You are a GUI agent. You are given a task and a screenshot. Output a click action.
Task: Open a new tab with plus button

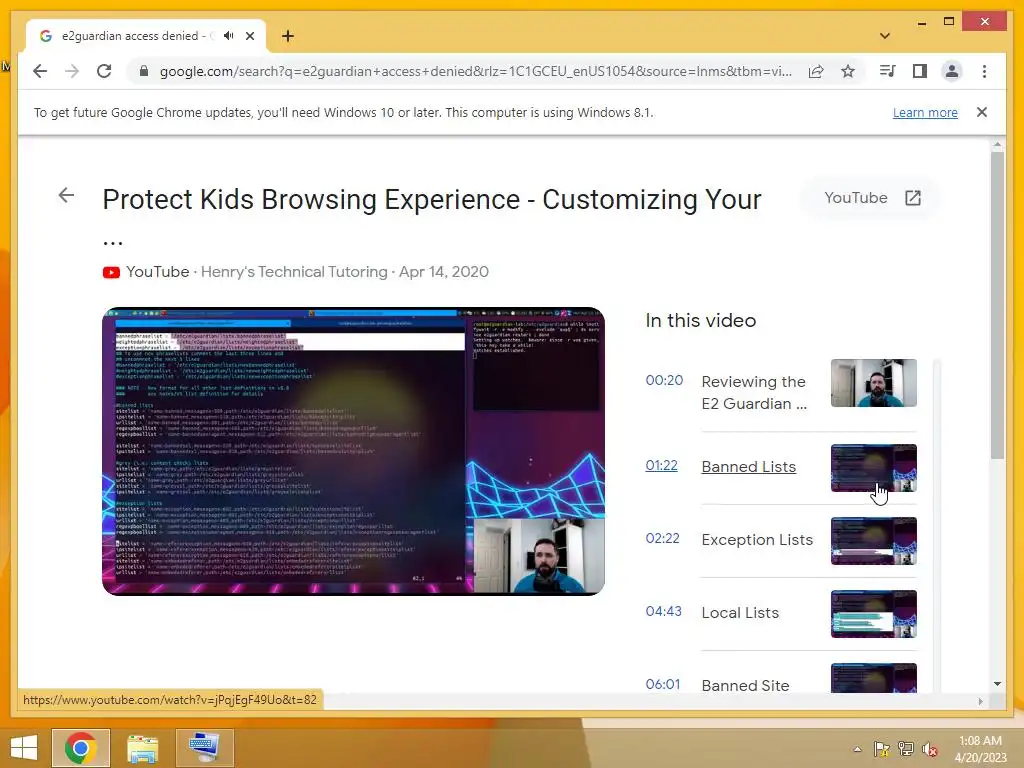click(x=288, y=36)
